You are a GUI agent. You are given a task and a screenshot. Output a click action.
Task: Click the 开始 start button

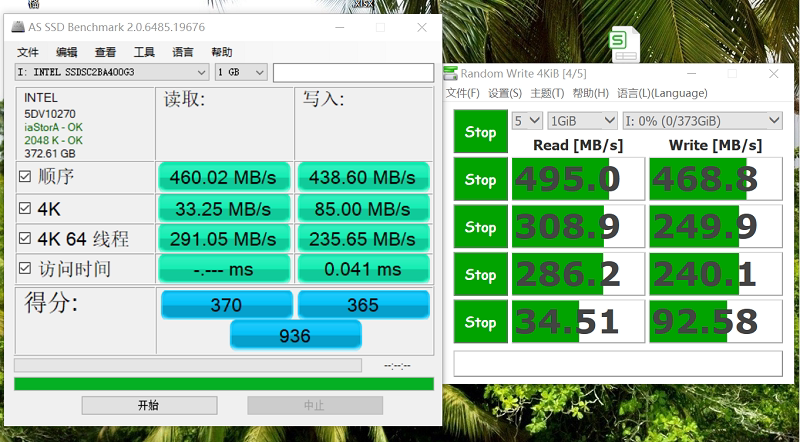click(149, 406)
